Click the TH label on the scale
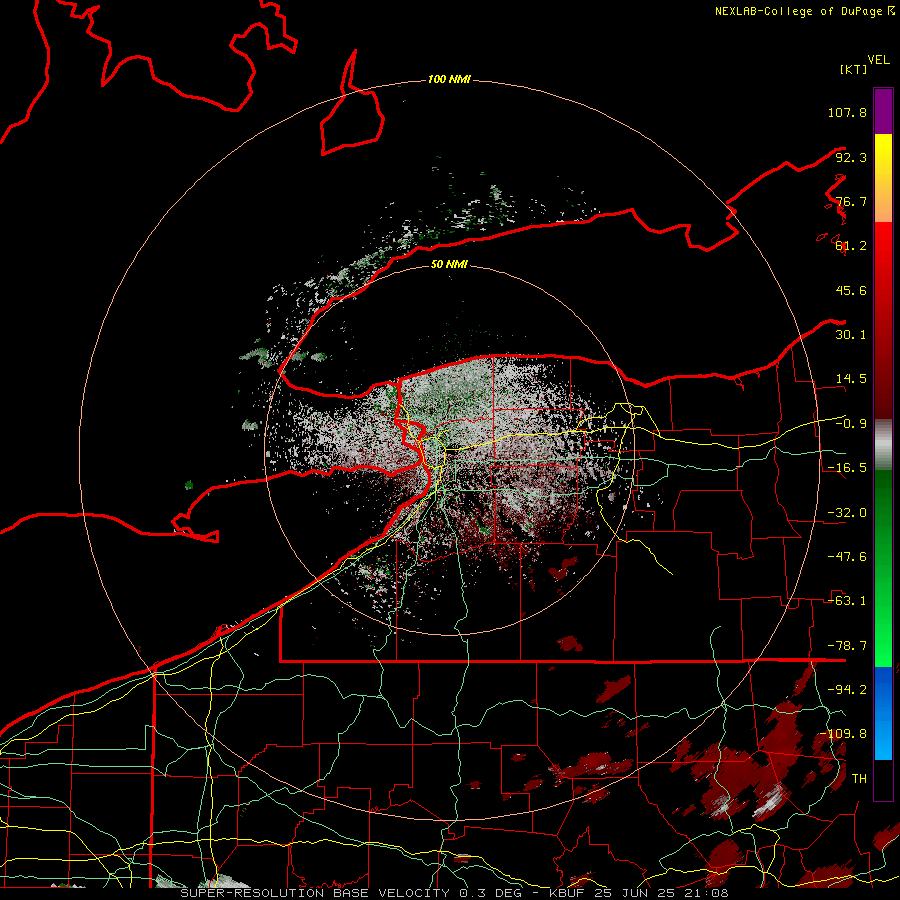The width and height of the screenshot is (900, 900). tap(859, 779)
